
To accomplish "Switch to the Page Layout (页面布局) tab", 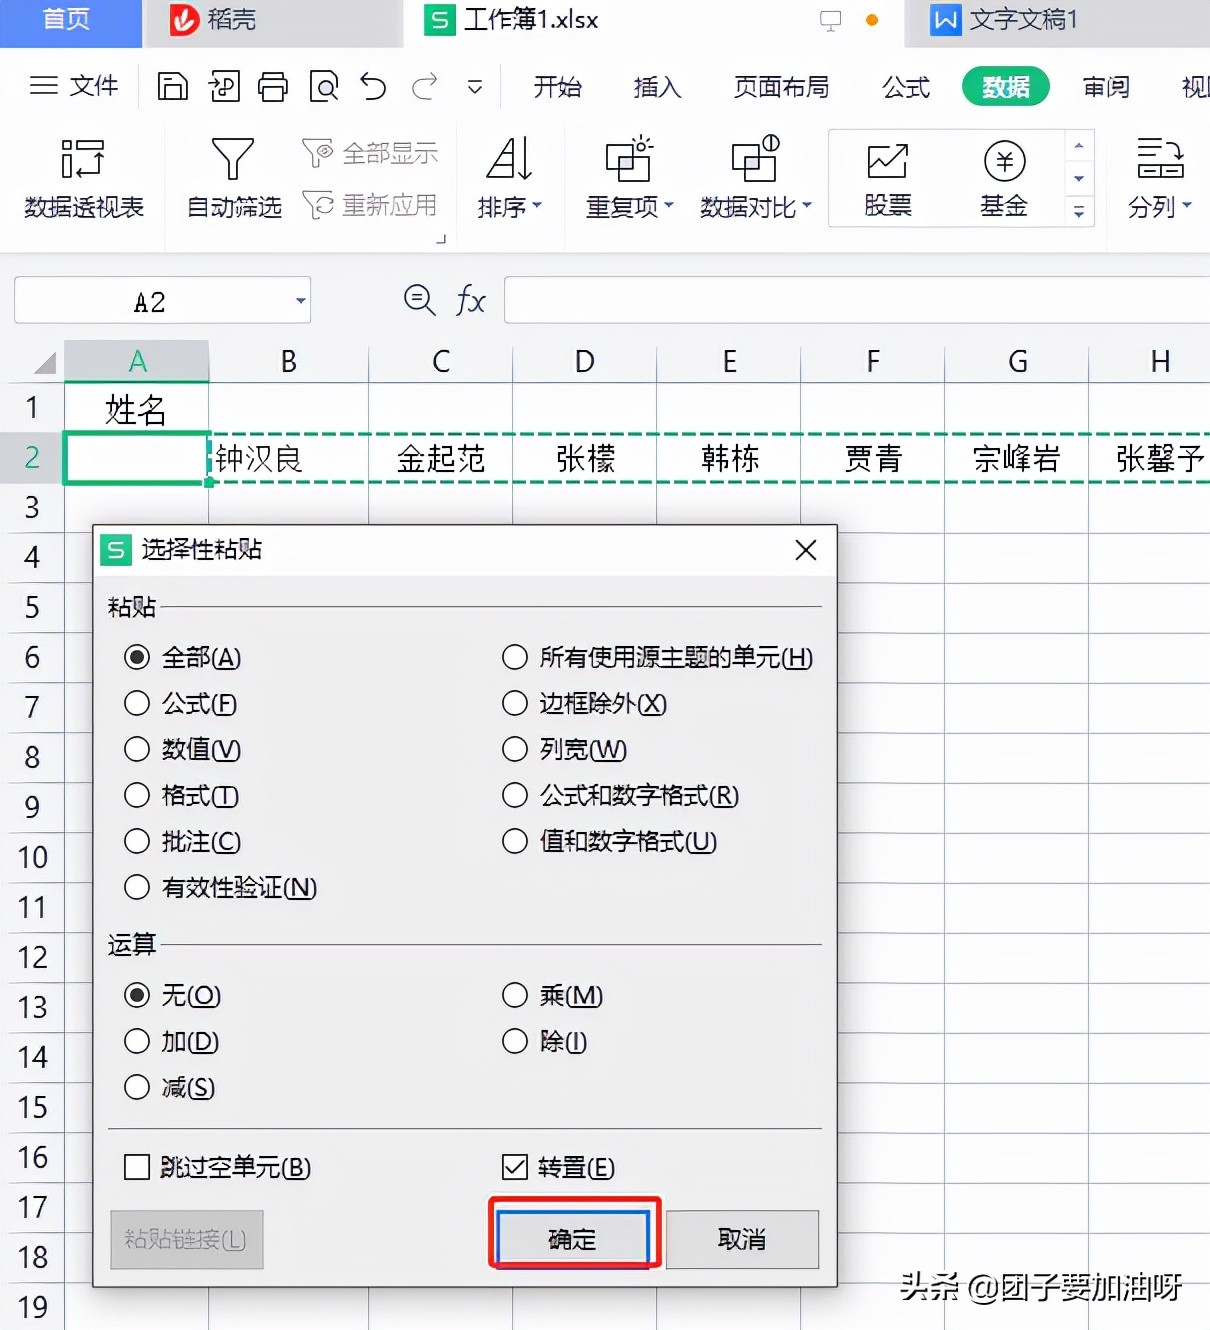I will 781,87.
